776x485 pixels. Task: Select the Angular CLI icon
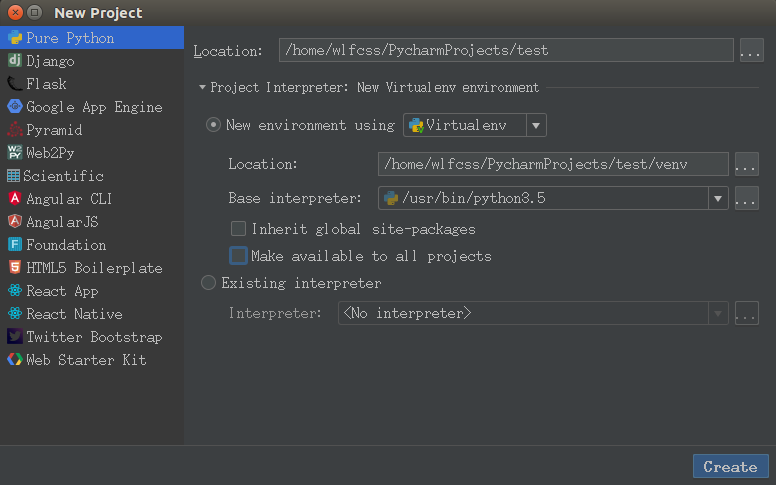(x=14, y=199)
